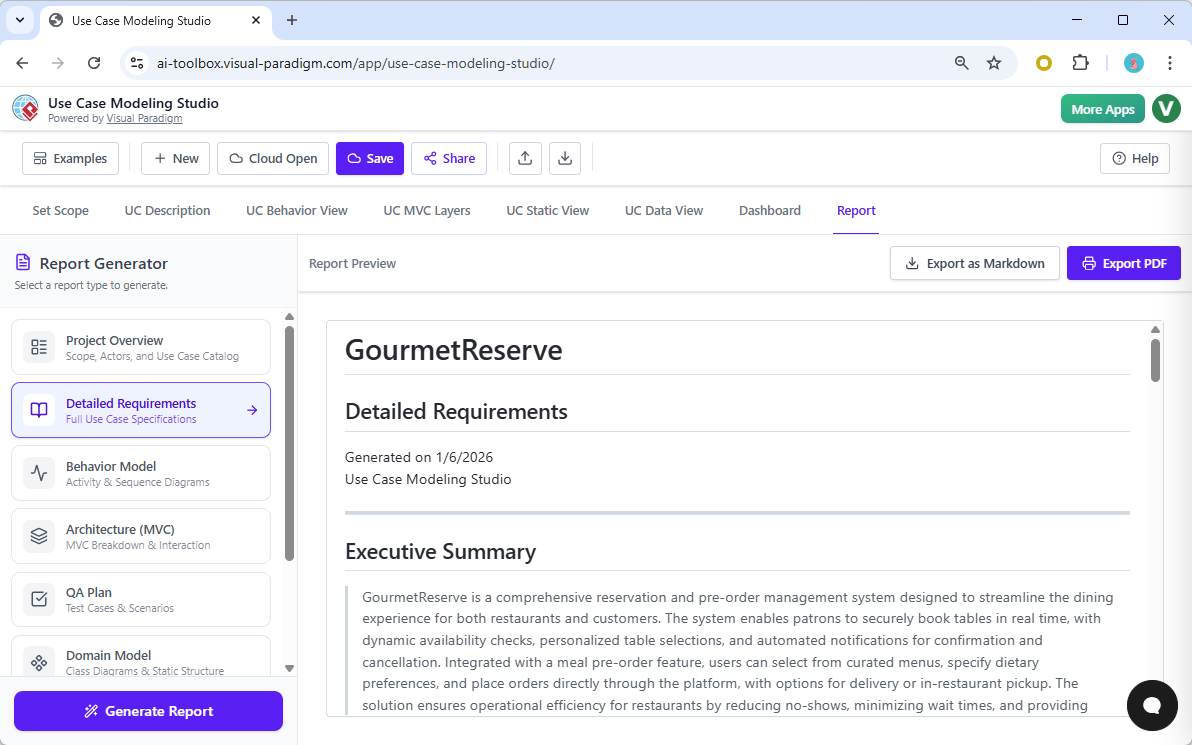
Task: Open the browser tab search dropdown
Action: [19, 20]
